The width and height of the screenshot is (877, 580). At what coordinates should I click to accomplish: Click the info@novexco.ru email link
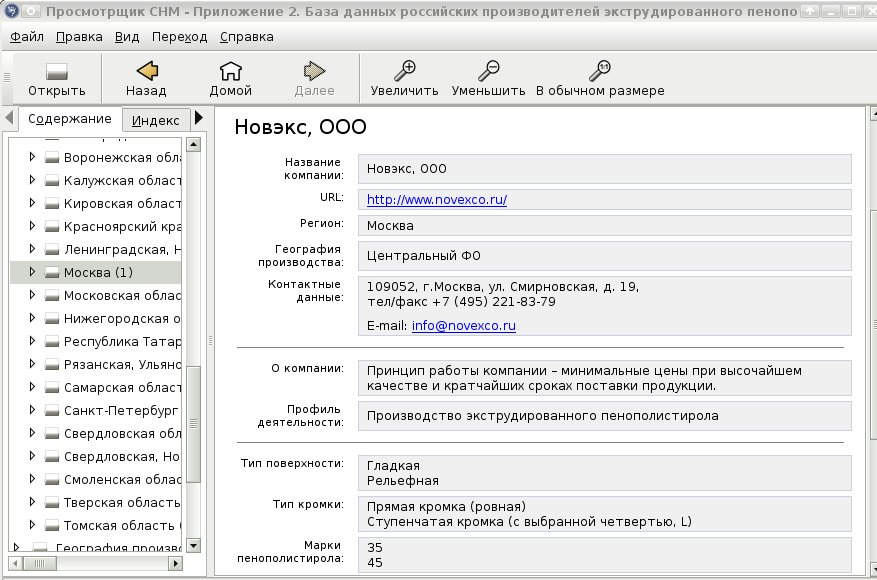point(464,326)
